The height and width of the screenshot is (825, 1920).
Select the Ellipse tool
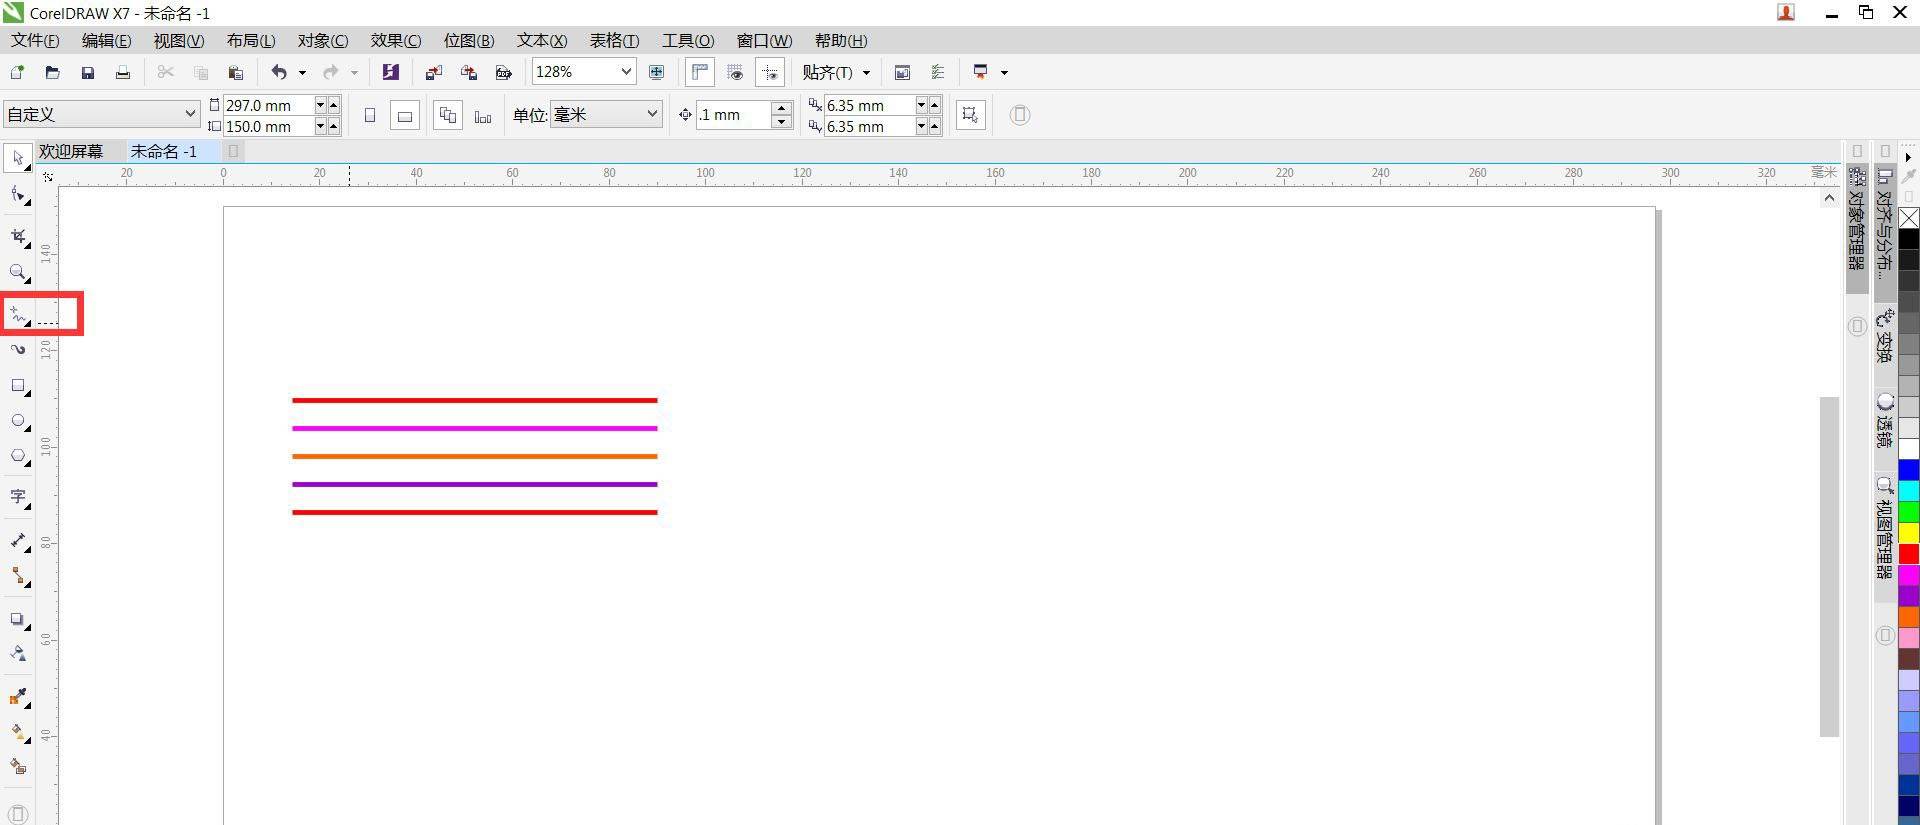18,421
